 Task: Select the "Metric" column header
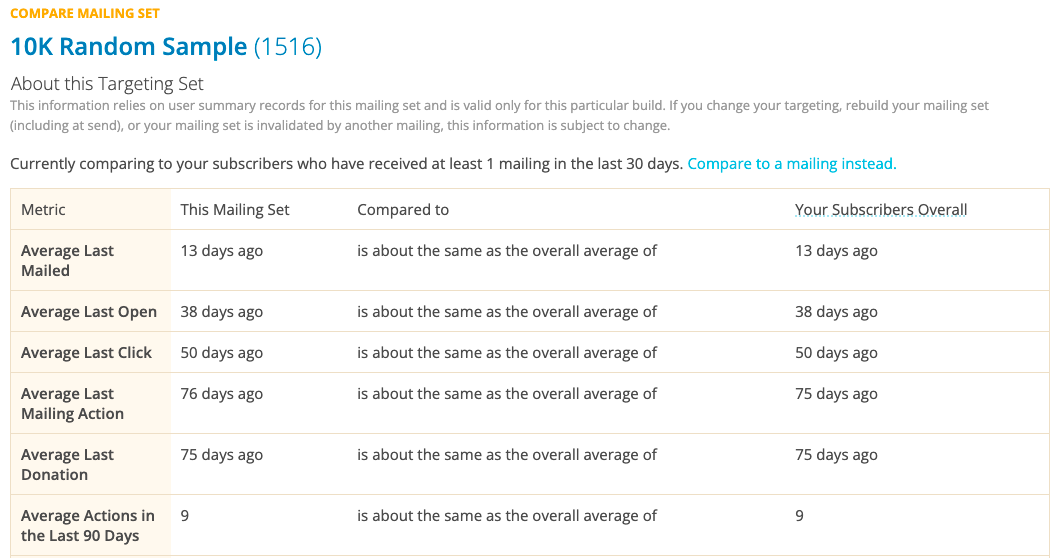[43, 210]
